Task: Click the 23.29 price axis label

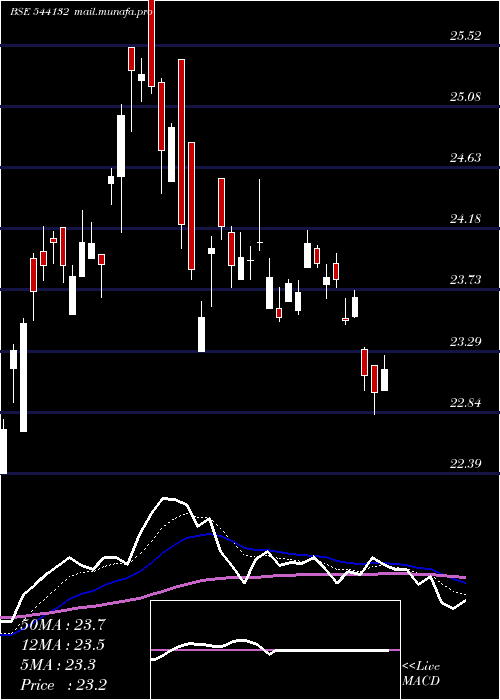Action: point(465,342)
